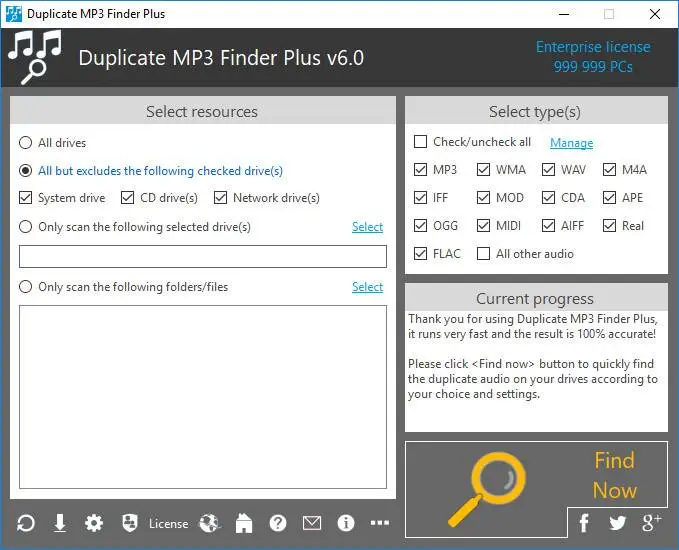Image resolution: width=679 pixels, height=550 pixels.
Task: Click the License label
Action: [168, 524]
